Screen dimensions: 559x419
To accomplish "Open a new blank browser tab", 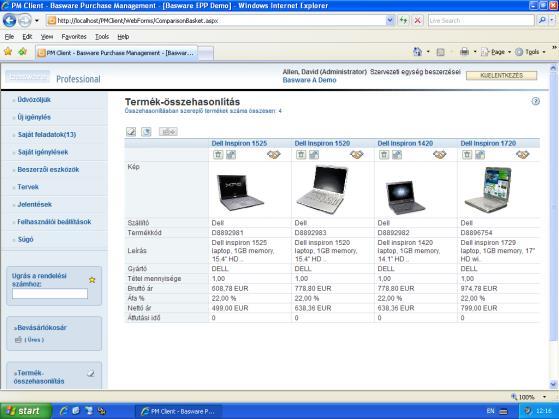I will pos(206,53).
